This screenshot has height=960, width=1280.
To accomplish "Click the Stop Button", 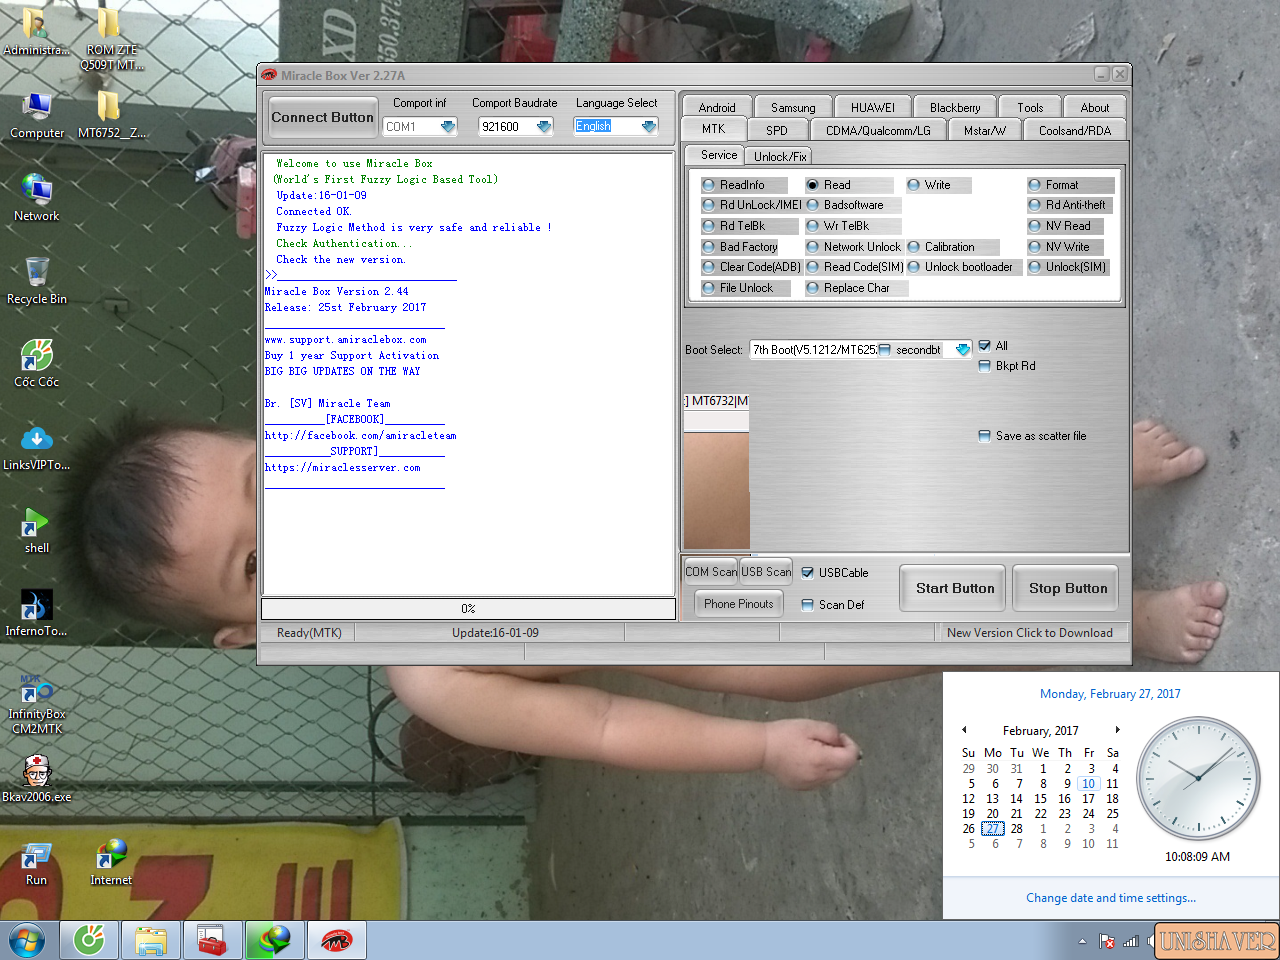I will pyautogui.click(x=1068, y=588).
